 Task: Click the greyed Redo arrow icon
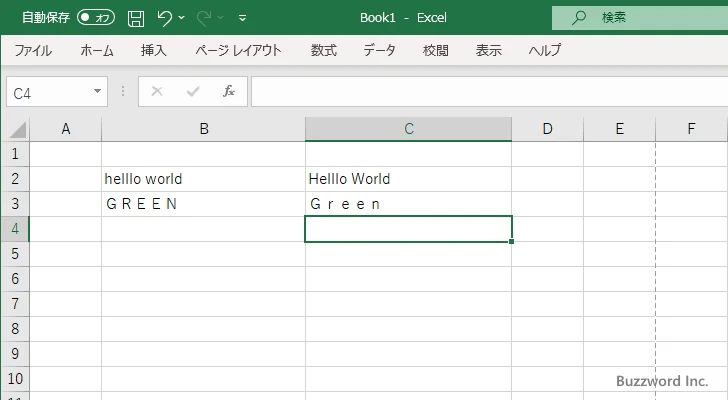coord(203,18)
